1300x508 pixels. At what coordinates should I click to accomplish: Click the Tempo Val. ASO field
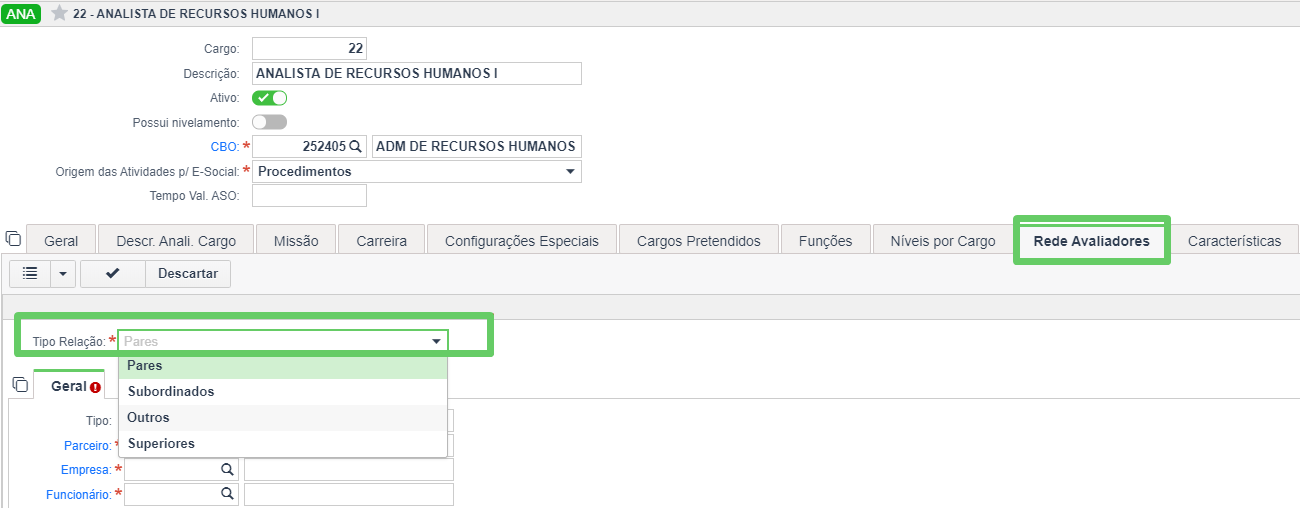click(x=309, y=195)
